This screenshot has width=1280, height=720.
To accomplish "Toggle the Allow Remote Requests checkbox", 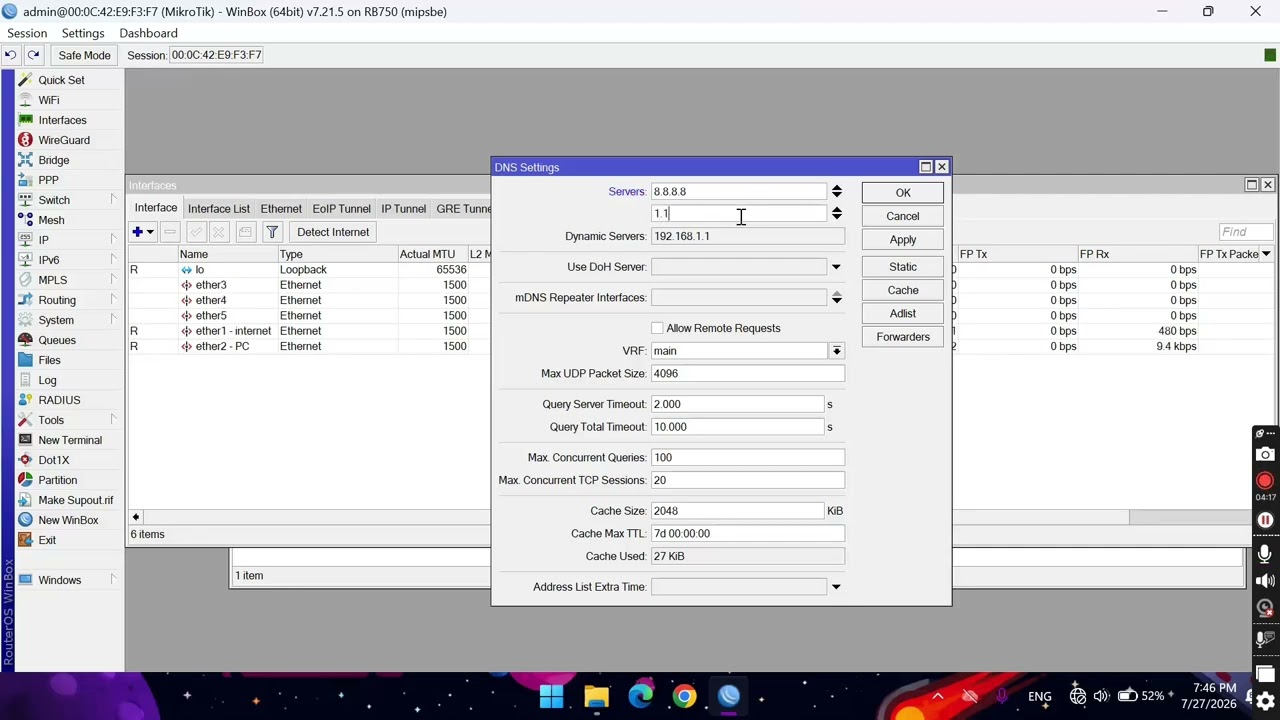I will pos(657,328).
